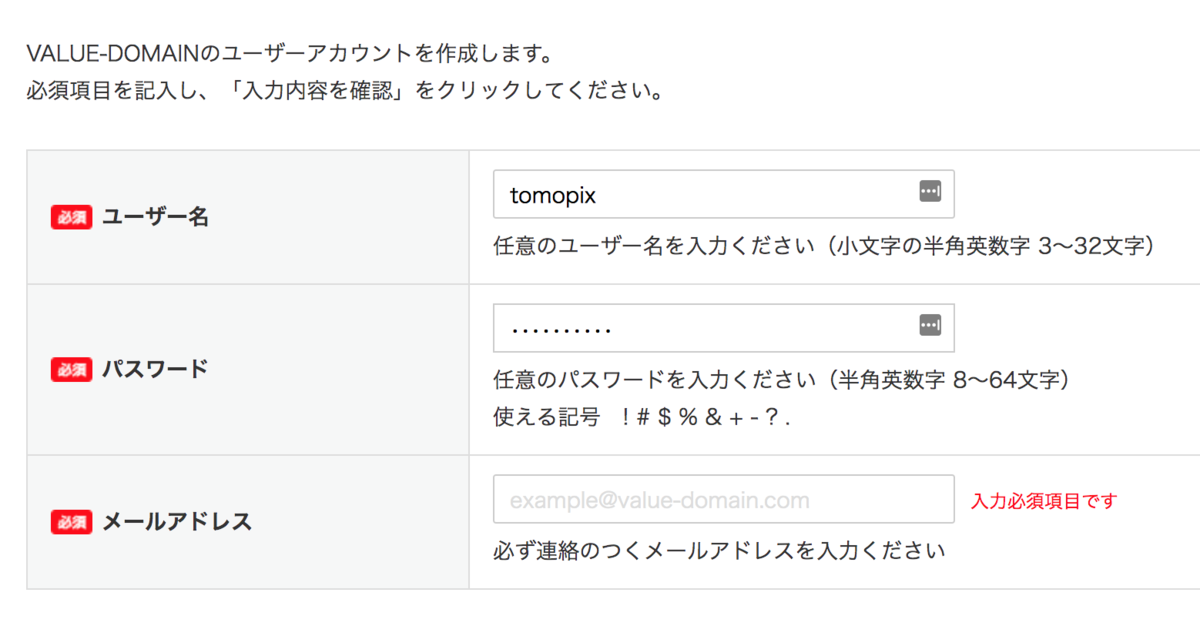Image resolution: width=1200 pixels, height=636 pixels.
Task: Click the red 入力必須項目です error message
Action: pos(1043,501)
